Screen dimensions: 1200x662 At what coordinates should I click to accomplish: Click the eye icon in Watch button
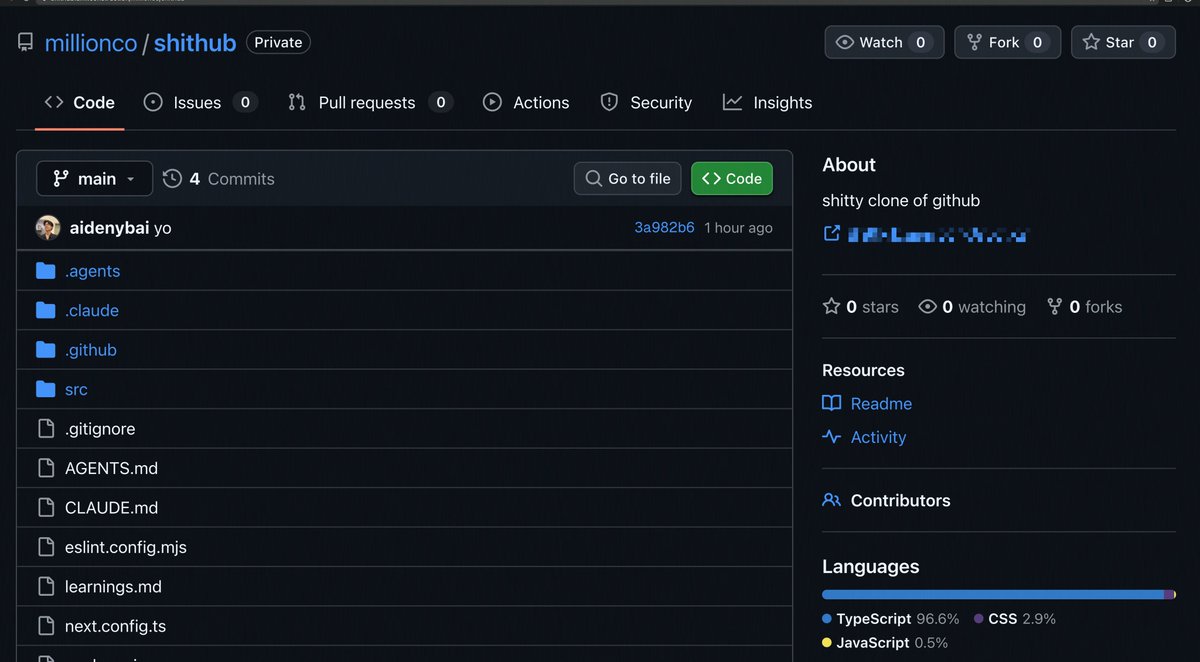845,42
